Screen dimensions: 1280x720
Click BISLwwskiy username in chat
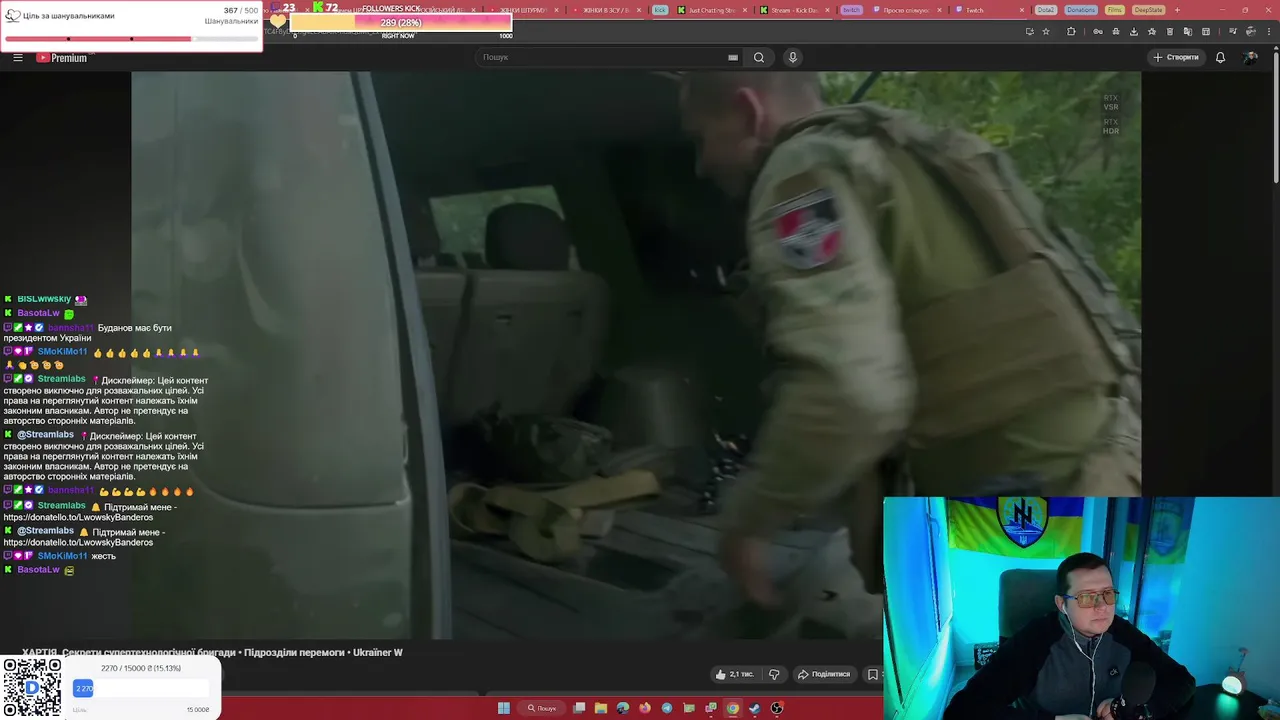click(44, 299)
